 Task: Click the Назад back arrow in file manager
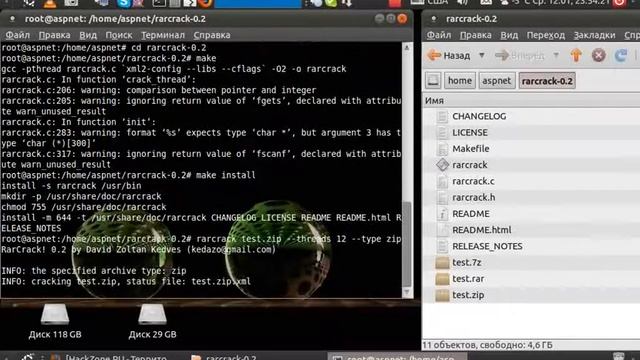[x=448, y=56]
